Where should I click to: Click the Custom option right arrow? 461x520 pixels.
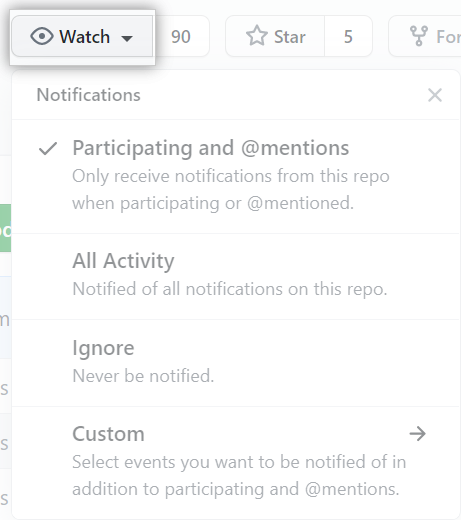pos(418,434)
